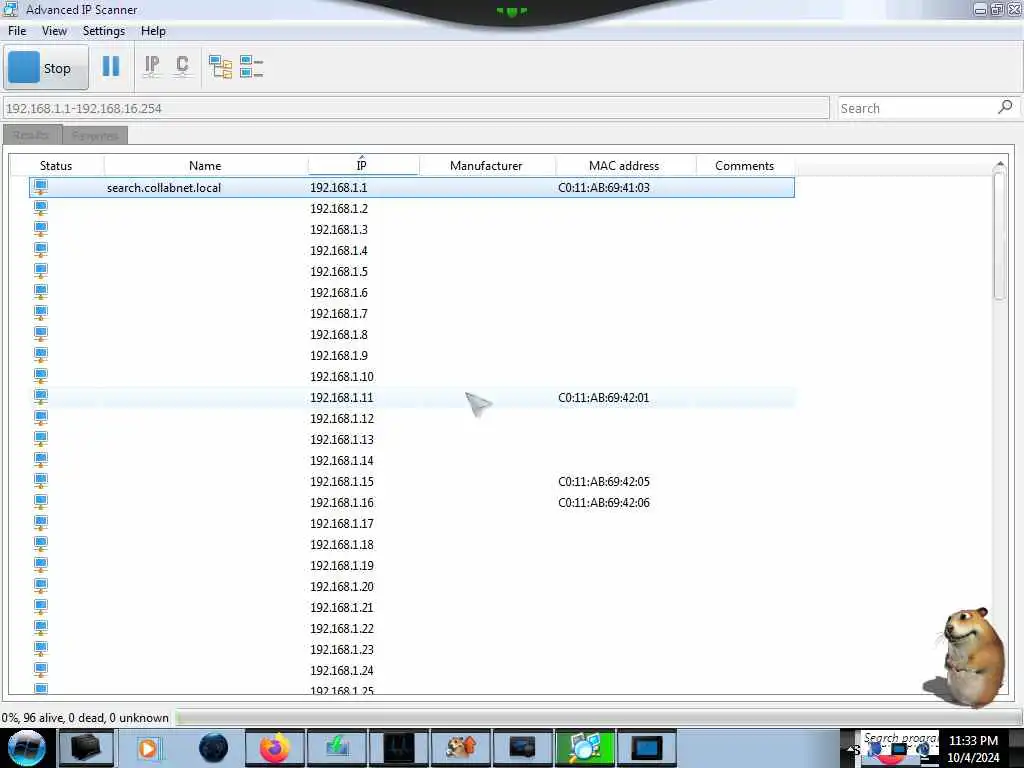Sort by the MAC address column header
This screenshot has width=1024, height=768.
click(624, 166)
